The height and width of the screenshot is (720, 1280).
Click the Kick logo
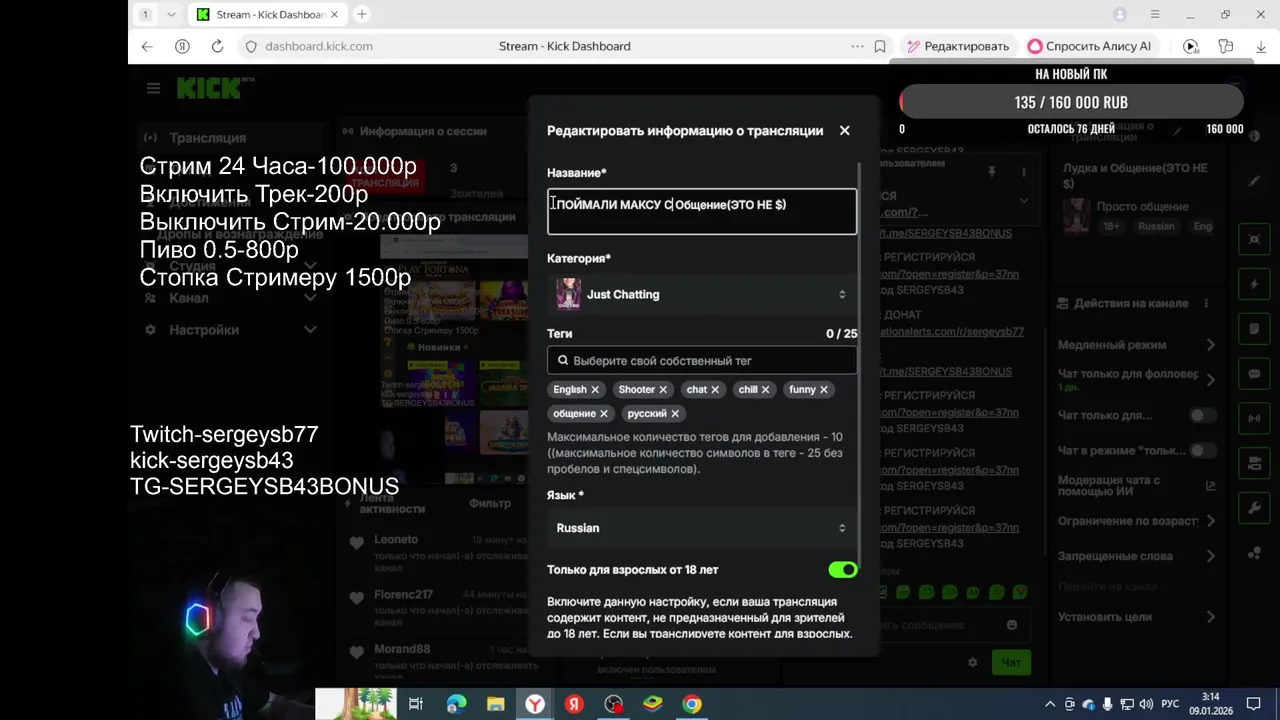pos(209,88)
